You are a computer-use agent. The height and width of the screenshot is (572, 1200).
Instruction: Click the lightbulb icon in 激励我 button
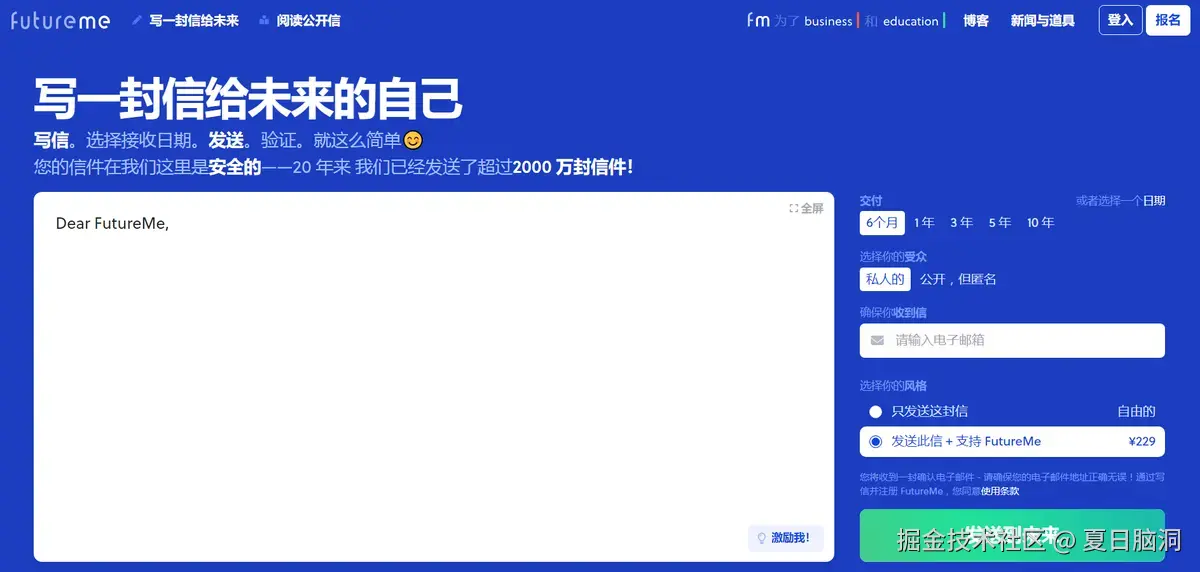tap(761, 538)
